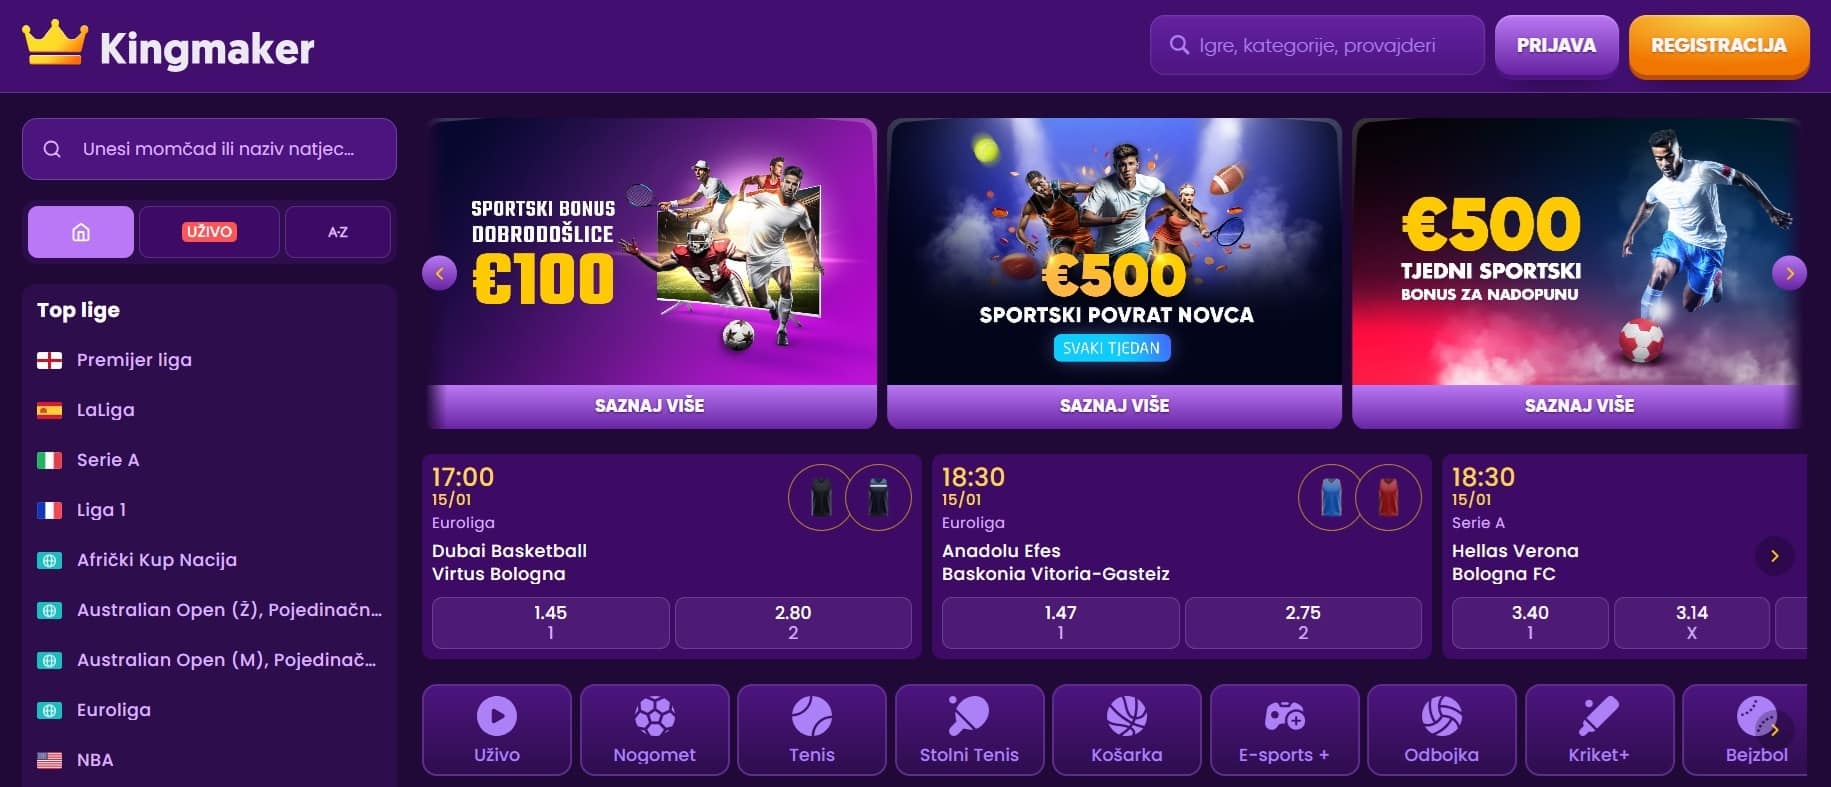Screen dimensions: 1831x787
Task: Show next featured matches with right chevron
Action: click(1774, 556)
